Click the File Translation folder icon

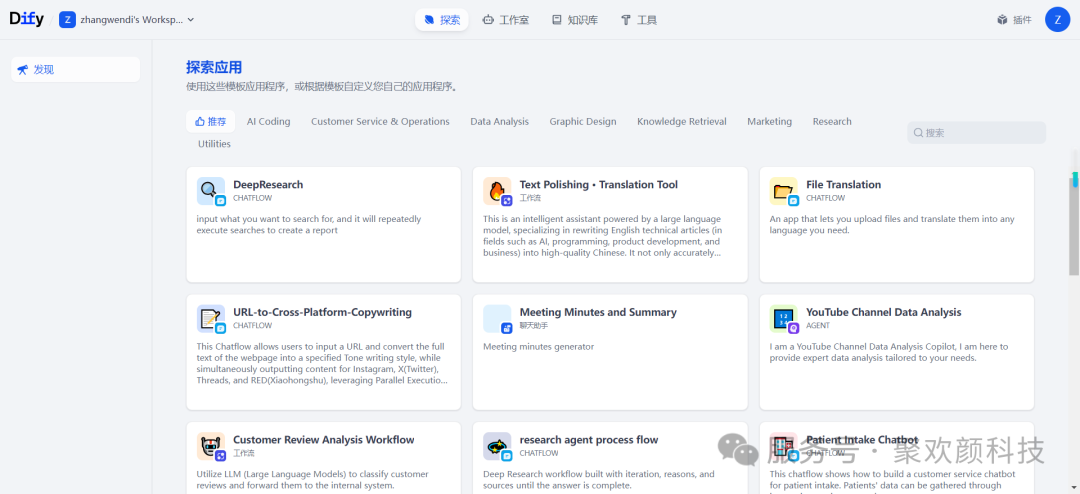784,191
